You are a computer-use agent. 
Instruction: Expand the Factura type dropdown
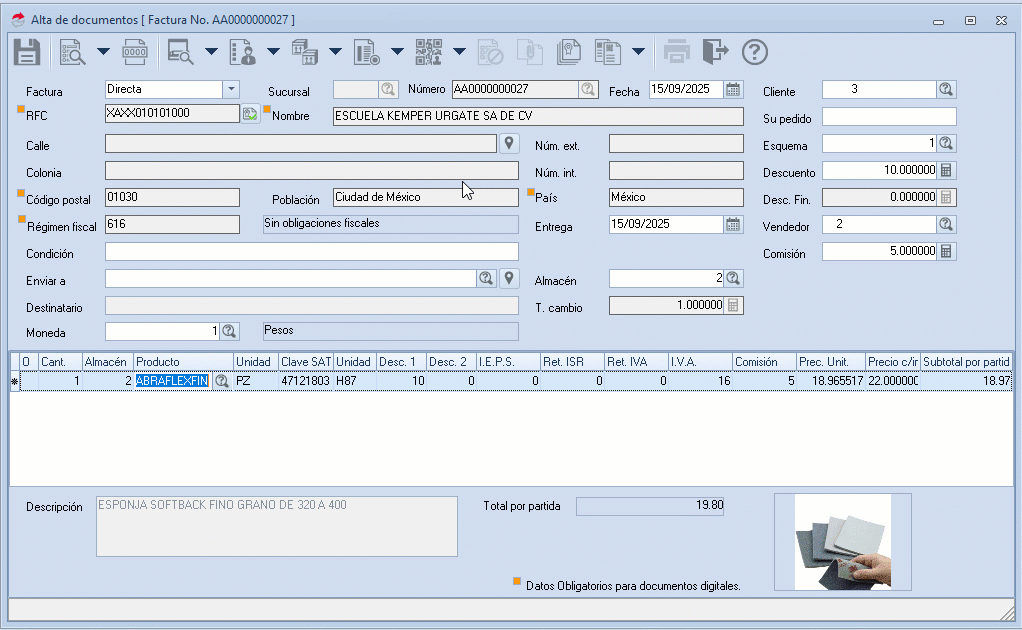click(x=231, y=89)
